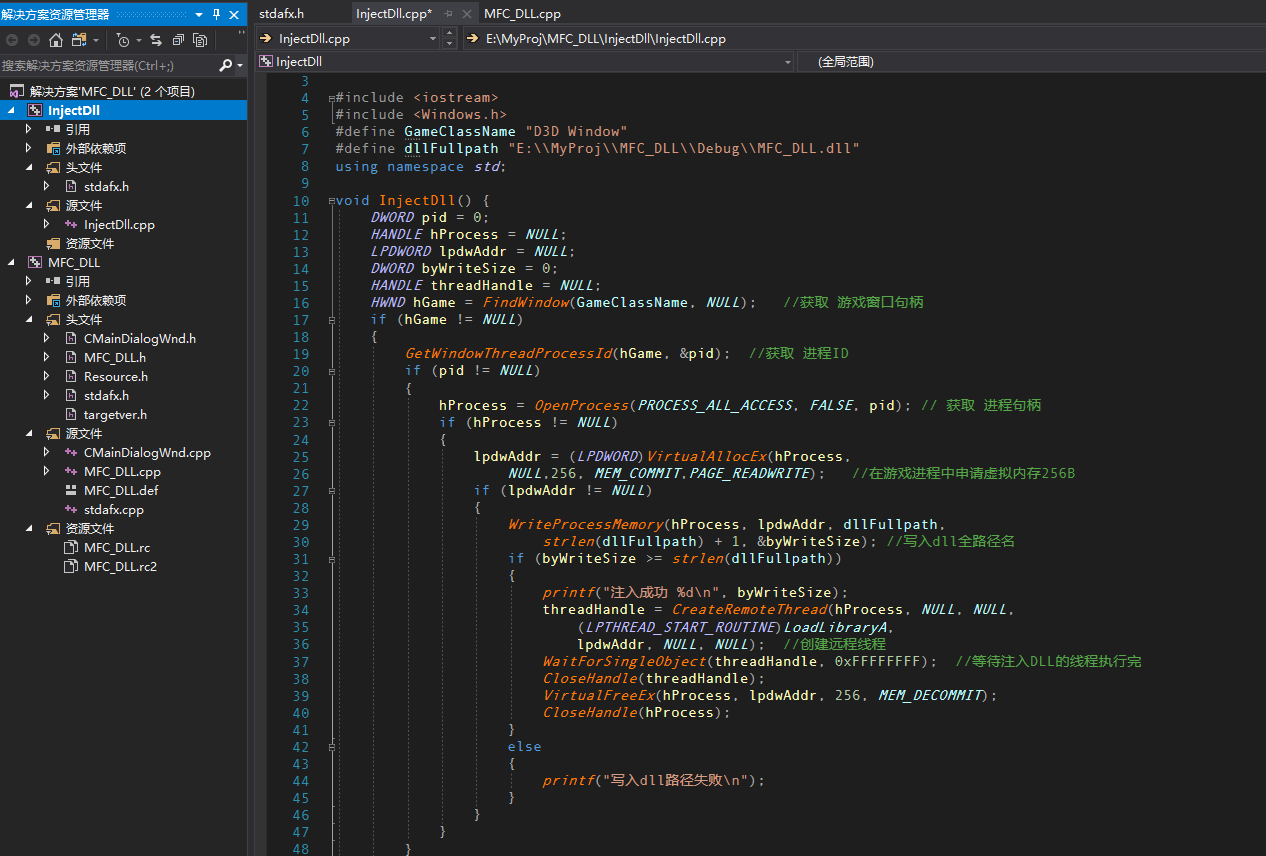
Task: Switch views with the solution/folder view icon
Action: click(x=78, y=40)
